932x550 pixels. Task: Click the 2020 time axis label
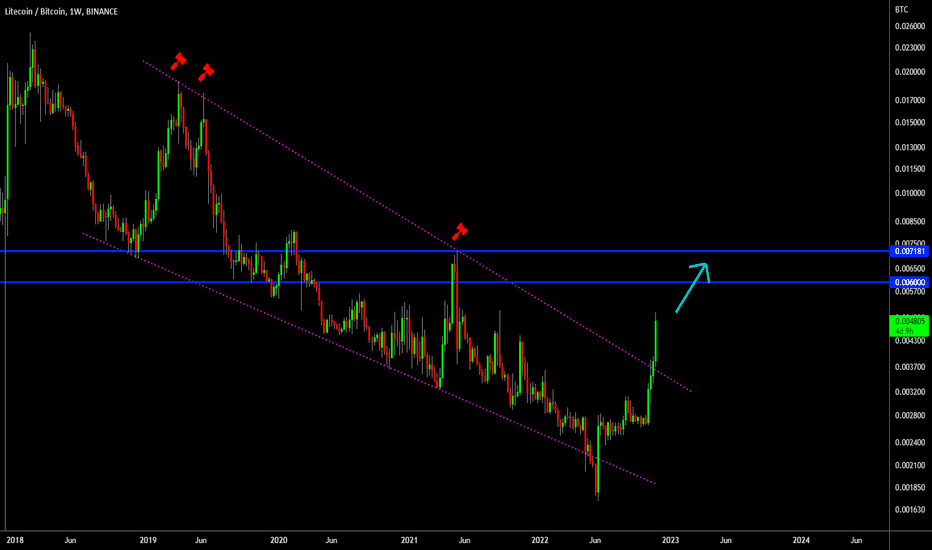[279, 540]
